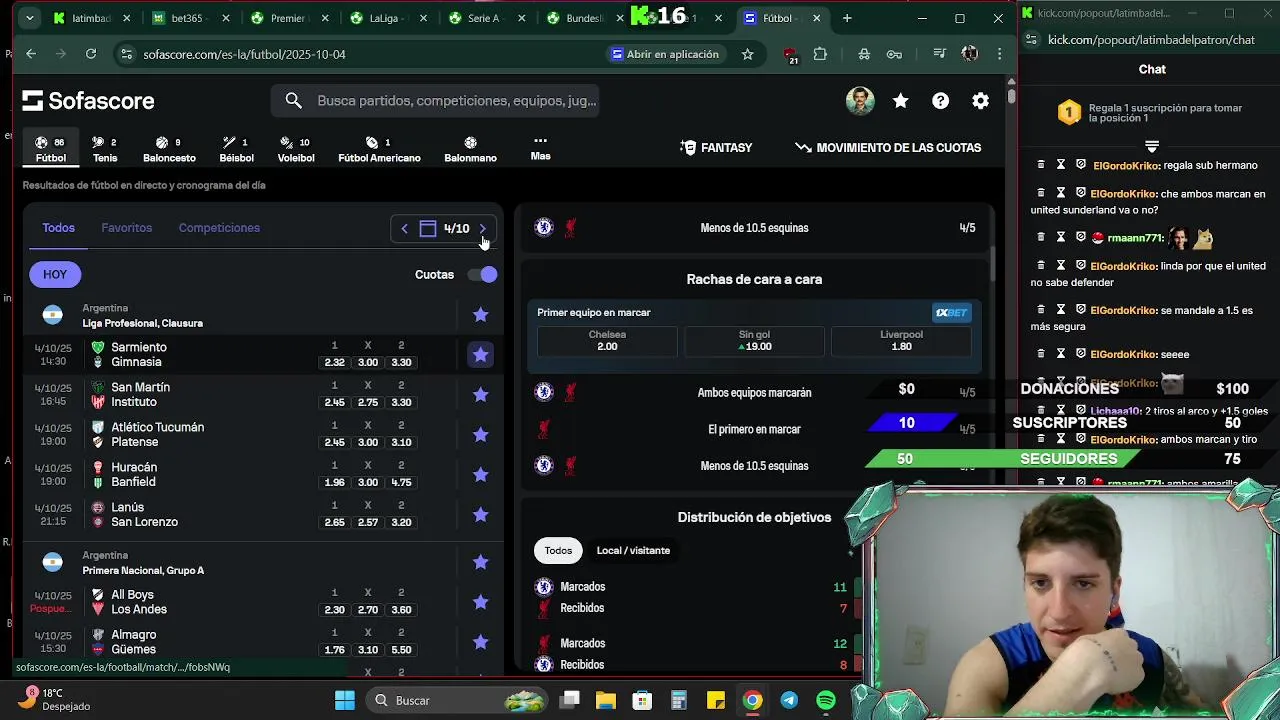1280x720 pixels.
Task: Expand the Chrome tab search dropdown
Action: point(29,18)
